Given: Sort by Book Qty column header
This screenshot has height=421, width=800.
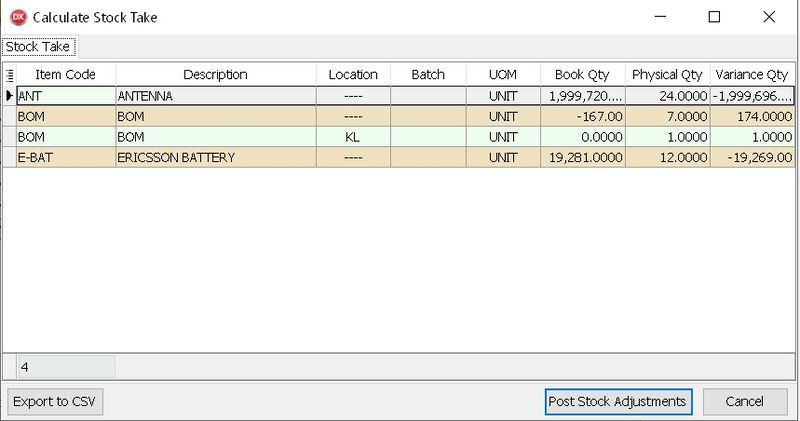Looking at the screenshot, I should point(583,75).
